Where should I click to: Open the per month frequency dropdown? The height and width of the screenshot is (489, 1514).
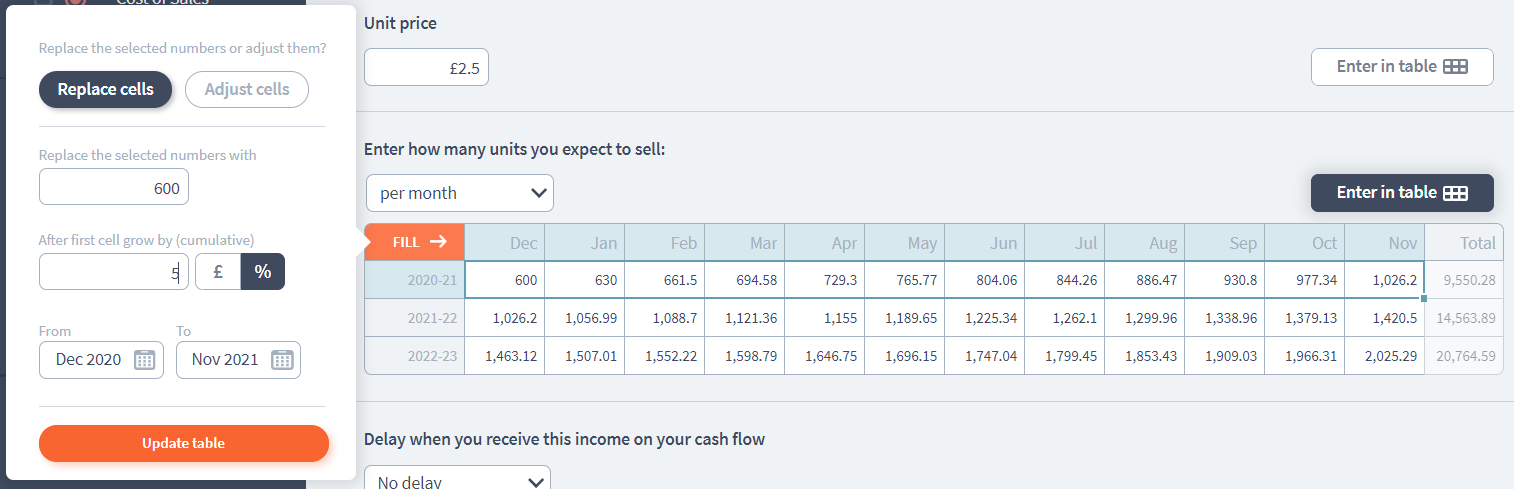[459, 193]
